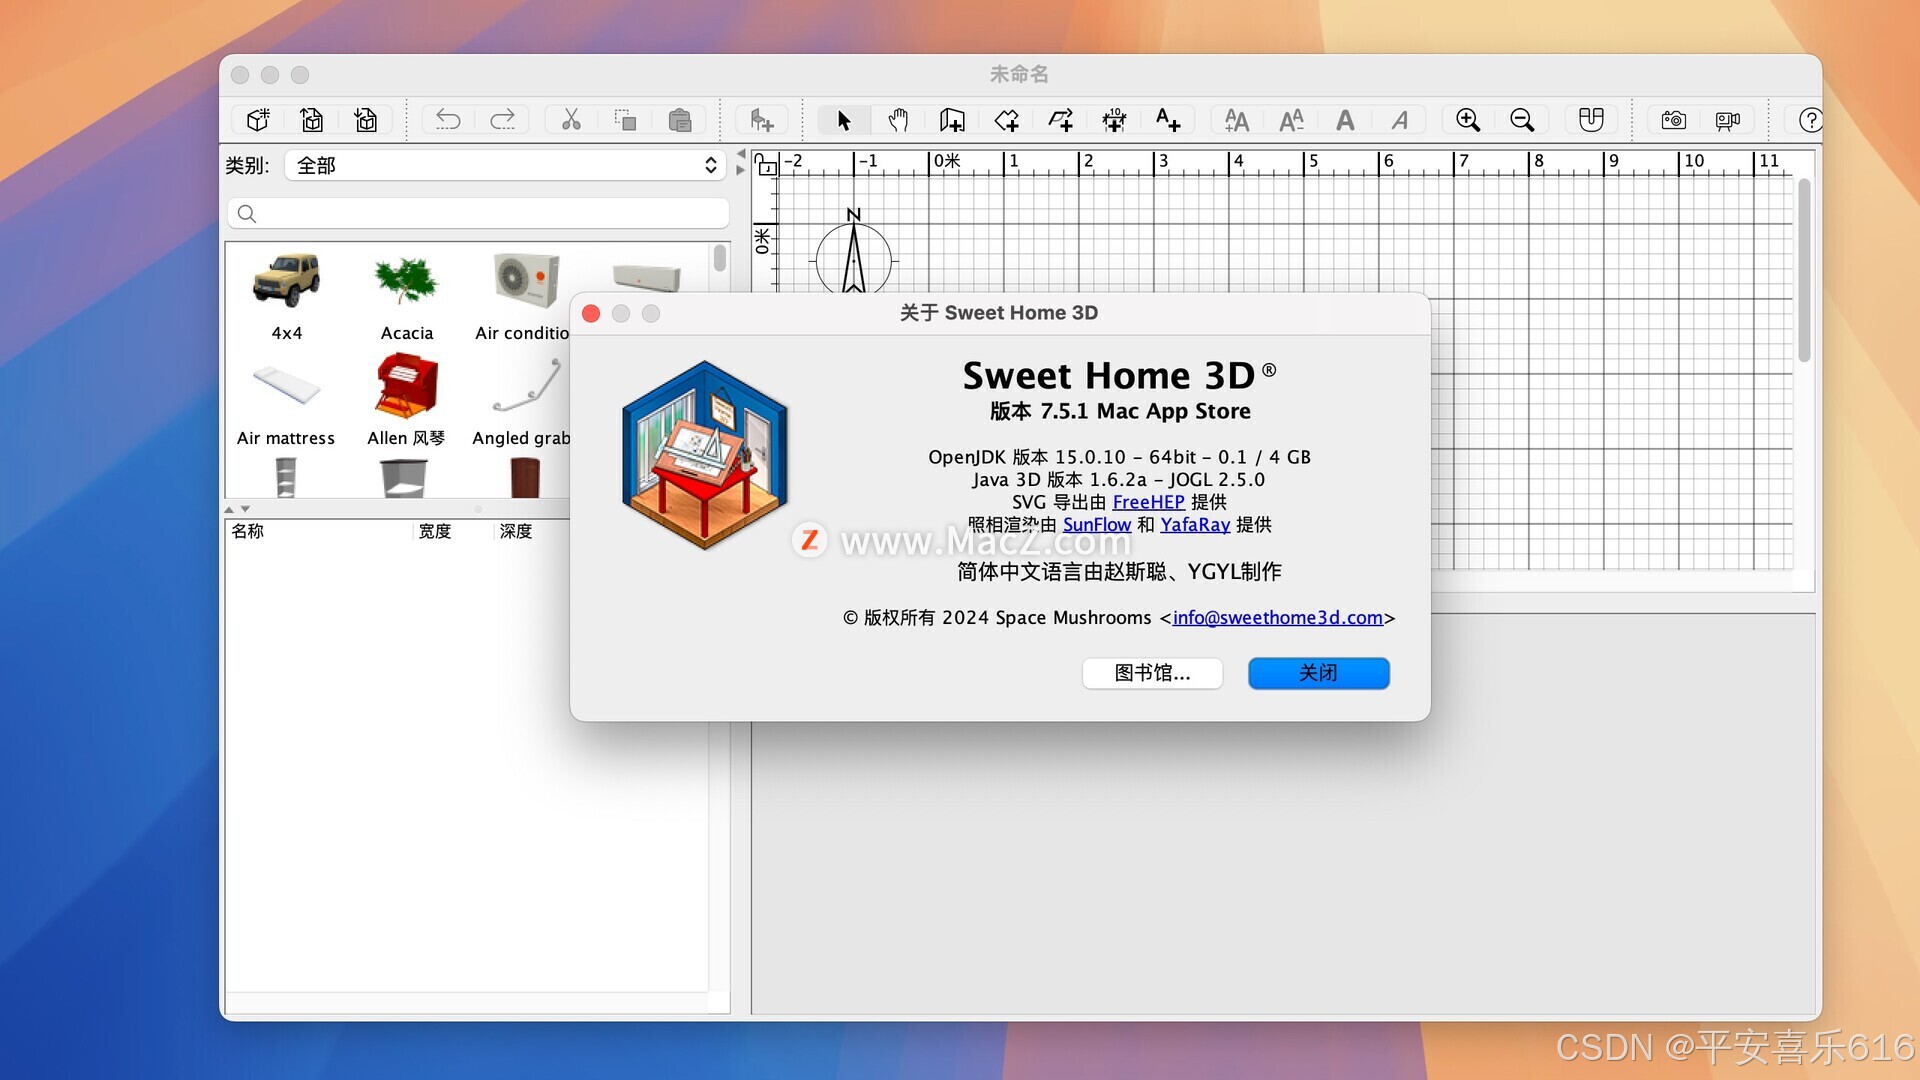Close the About dialog with red button

point(591,314)
